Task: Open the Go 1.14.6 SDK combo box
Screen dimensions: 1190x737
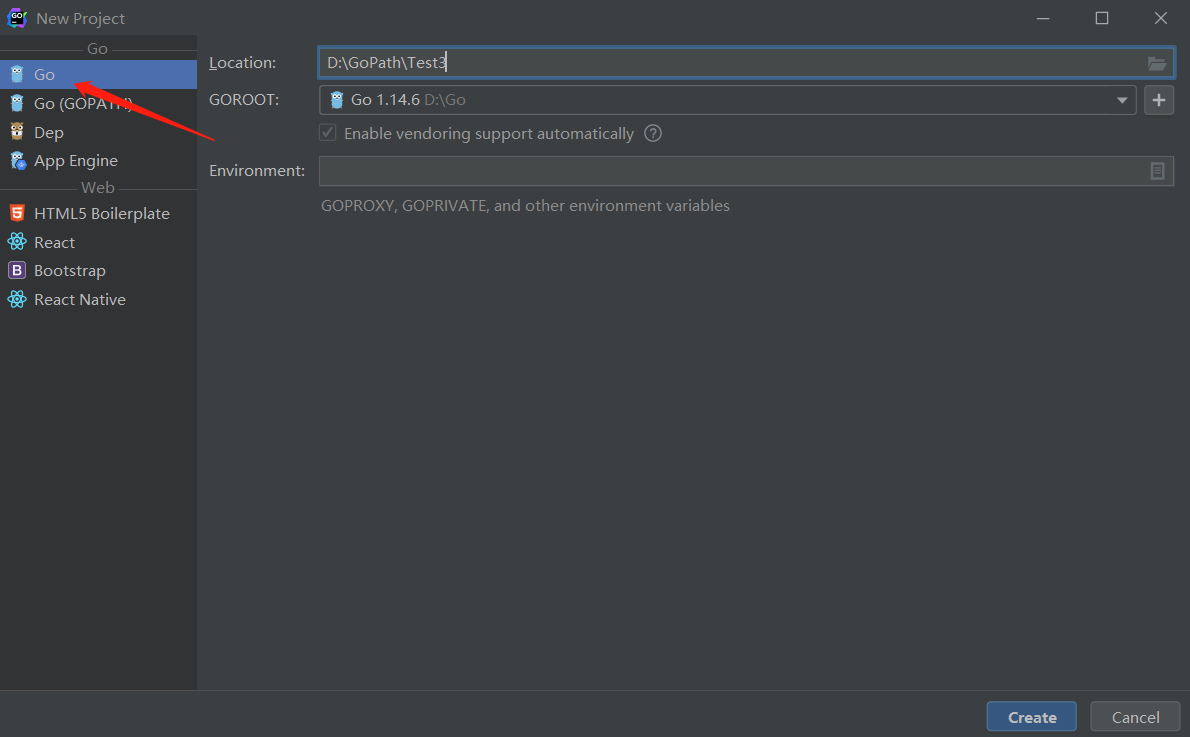Action: click(x=727, y=99)
